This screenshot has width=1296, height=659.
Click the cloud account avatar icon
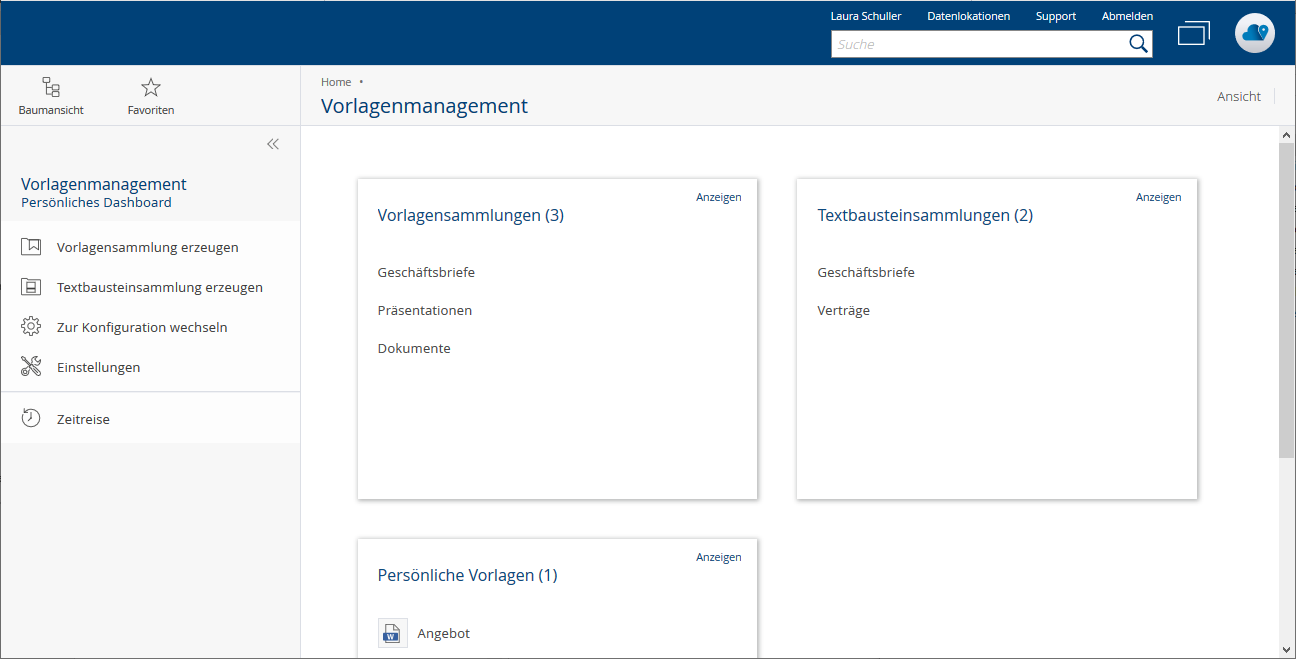tap(1254, 33)
